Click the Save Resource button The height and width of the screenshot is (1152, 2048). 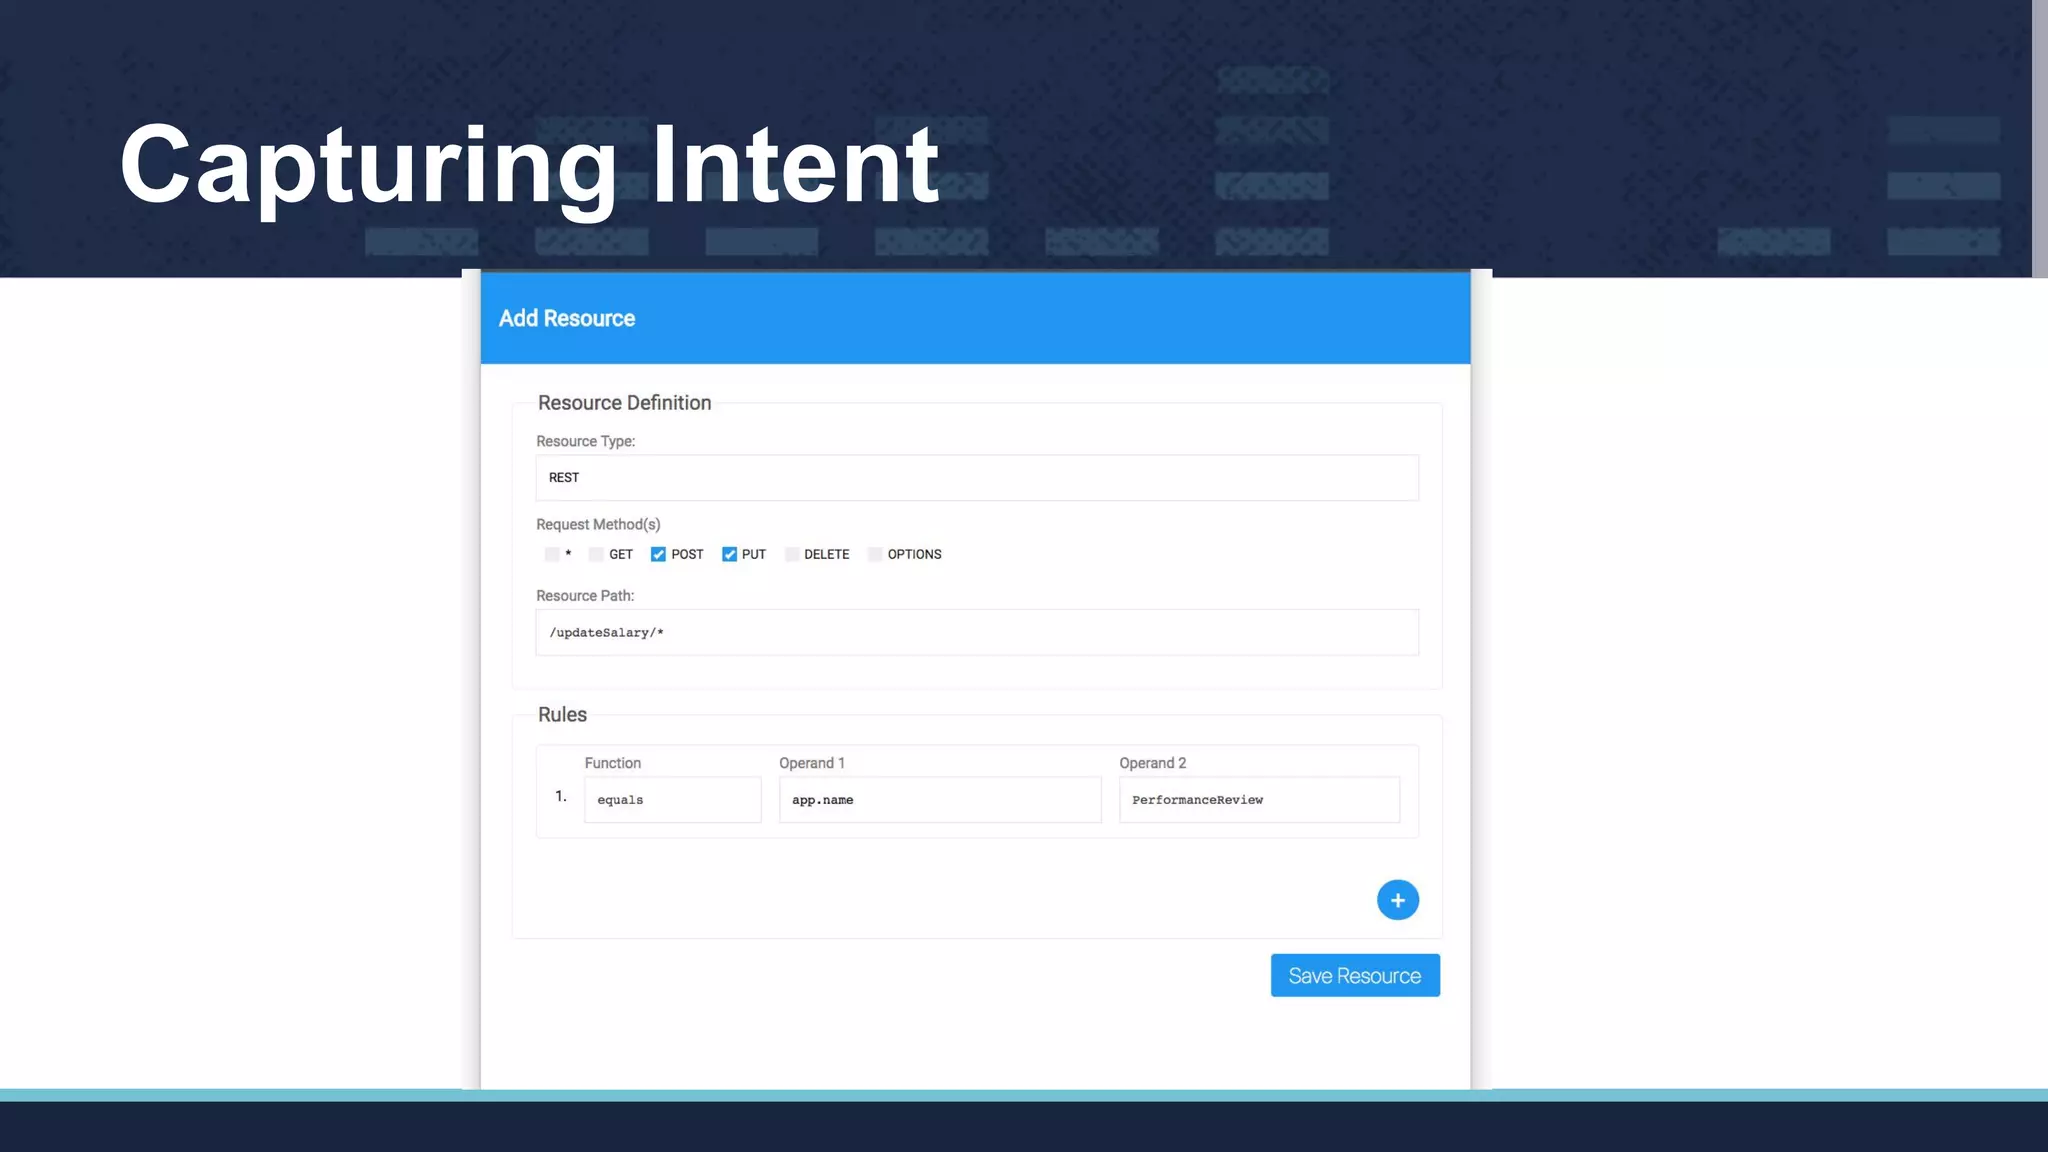point(1355,975)
